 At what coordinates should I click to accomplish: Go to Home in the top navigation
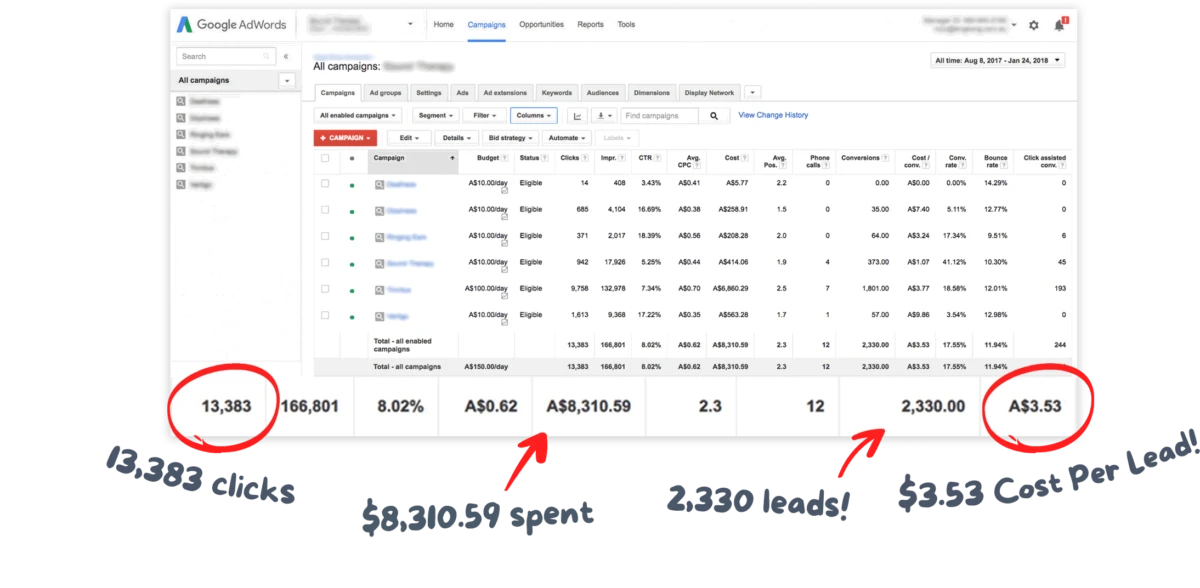click(x=443, y=24)
